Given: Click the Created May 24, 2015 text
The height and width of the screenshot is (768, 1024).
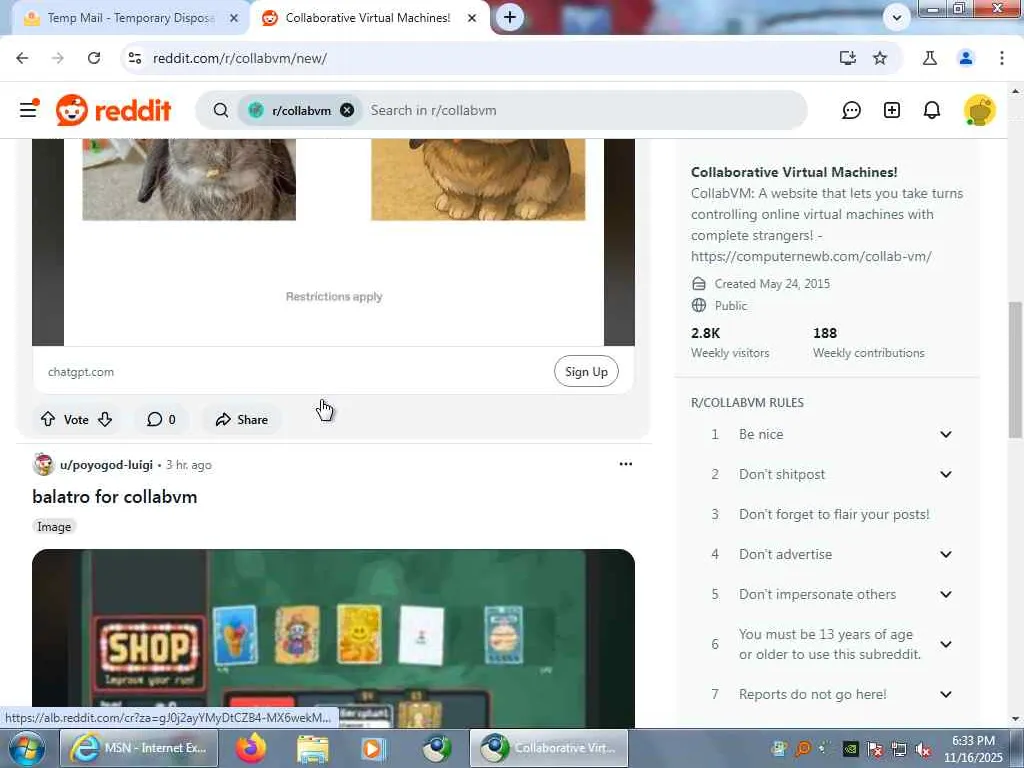Looking at the screenshot, I should tap(772, 283).
